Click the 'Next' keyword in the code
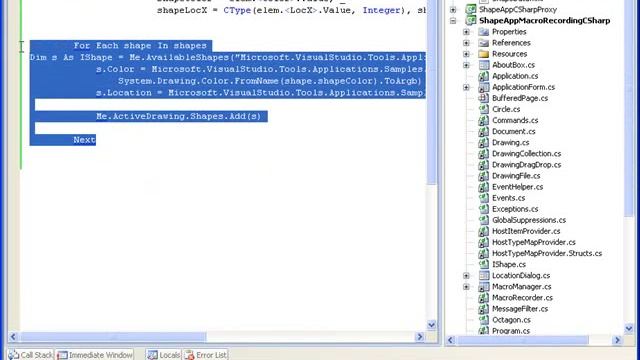The image size is (640, 360). (84, 140)
